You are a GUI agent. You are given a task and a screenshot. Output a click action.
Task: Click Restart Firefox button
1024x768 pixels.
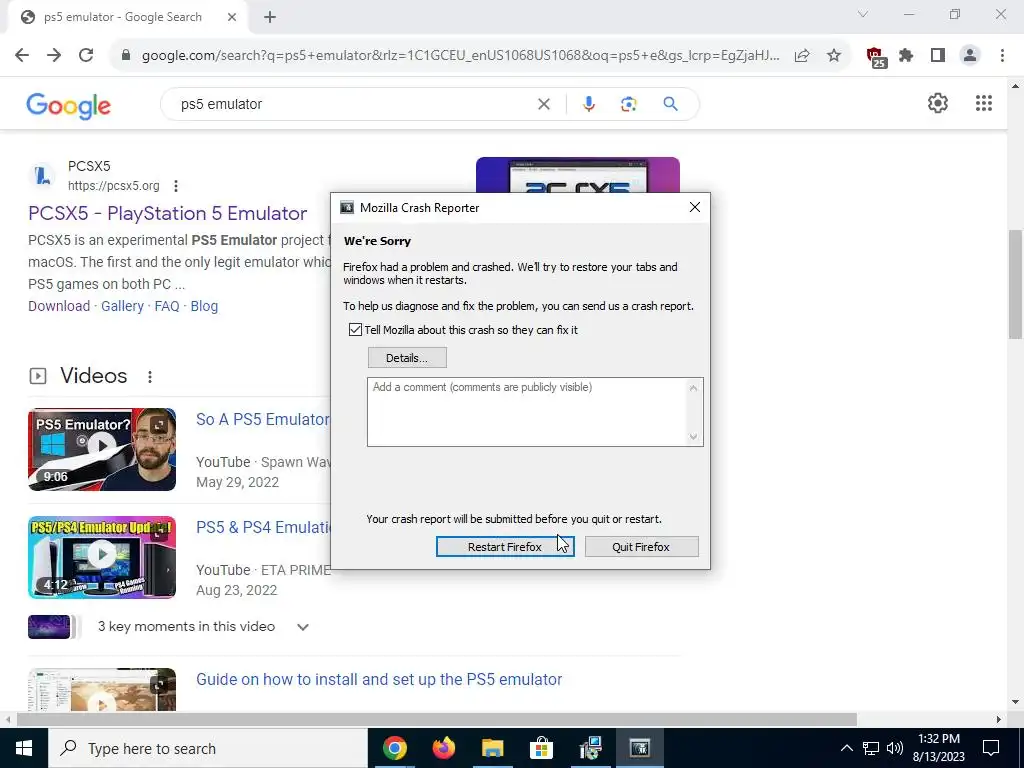pos(505,547)
